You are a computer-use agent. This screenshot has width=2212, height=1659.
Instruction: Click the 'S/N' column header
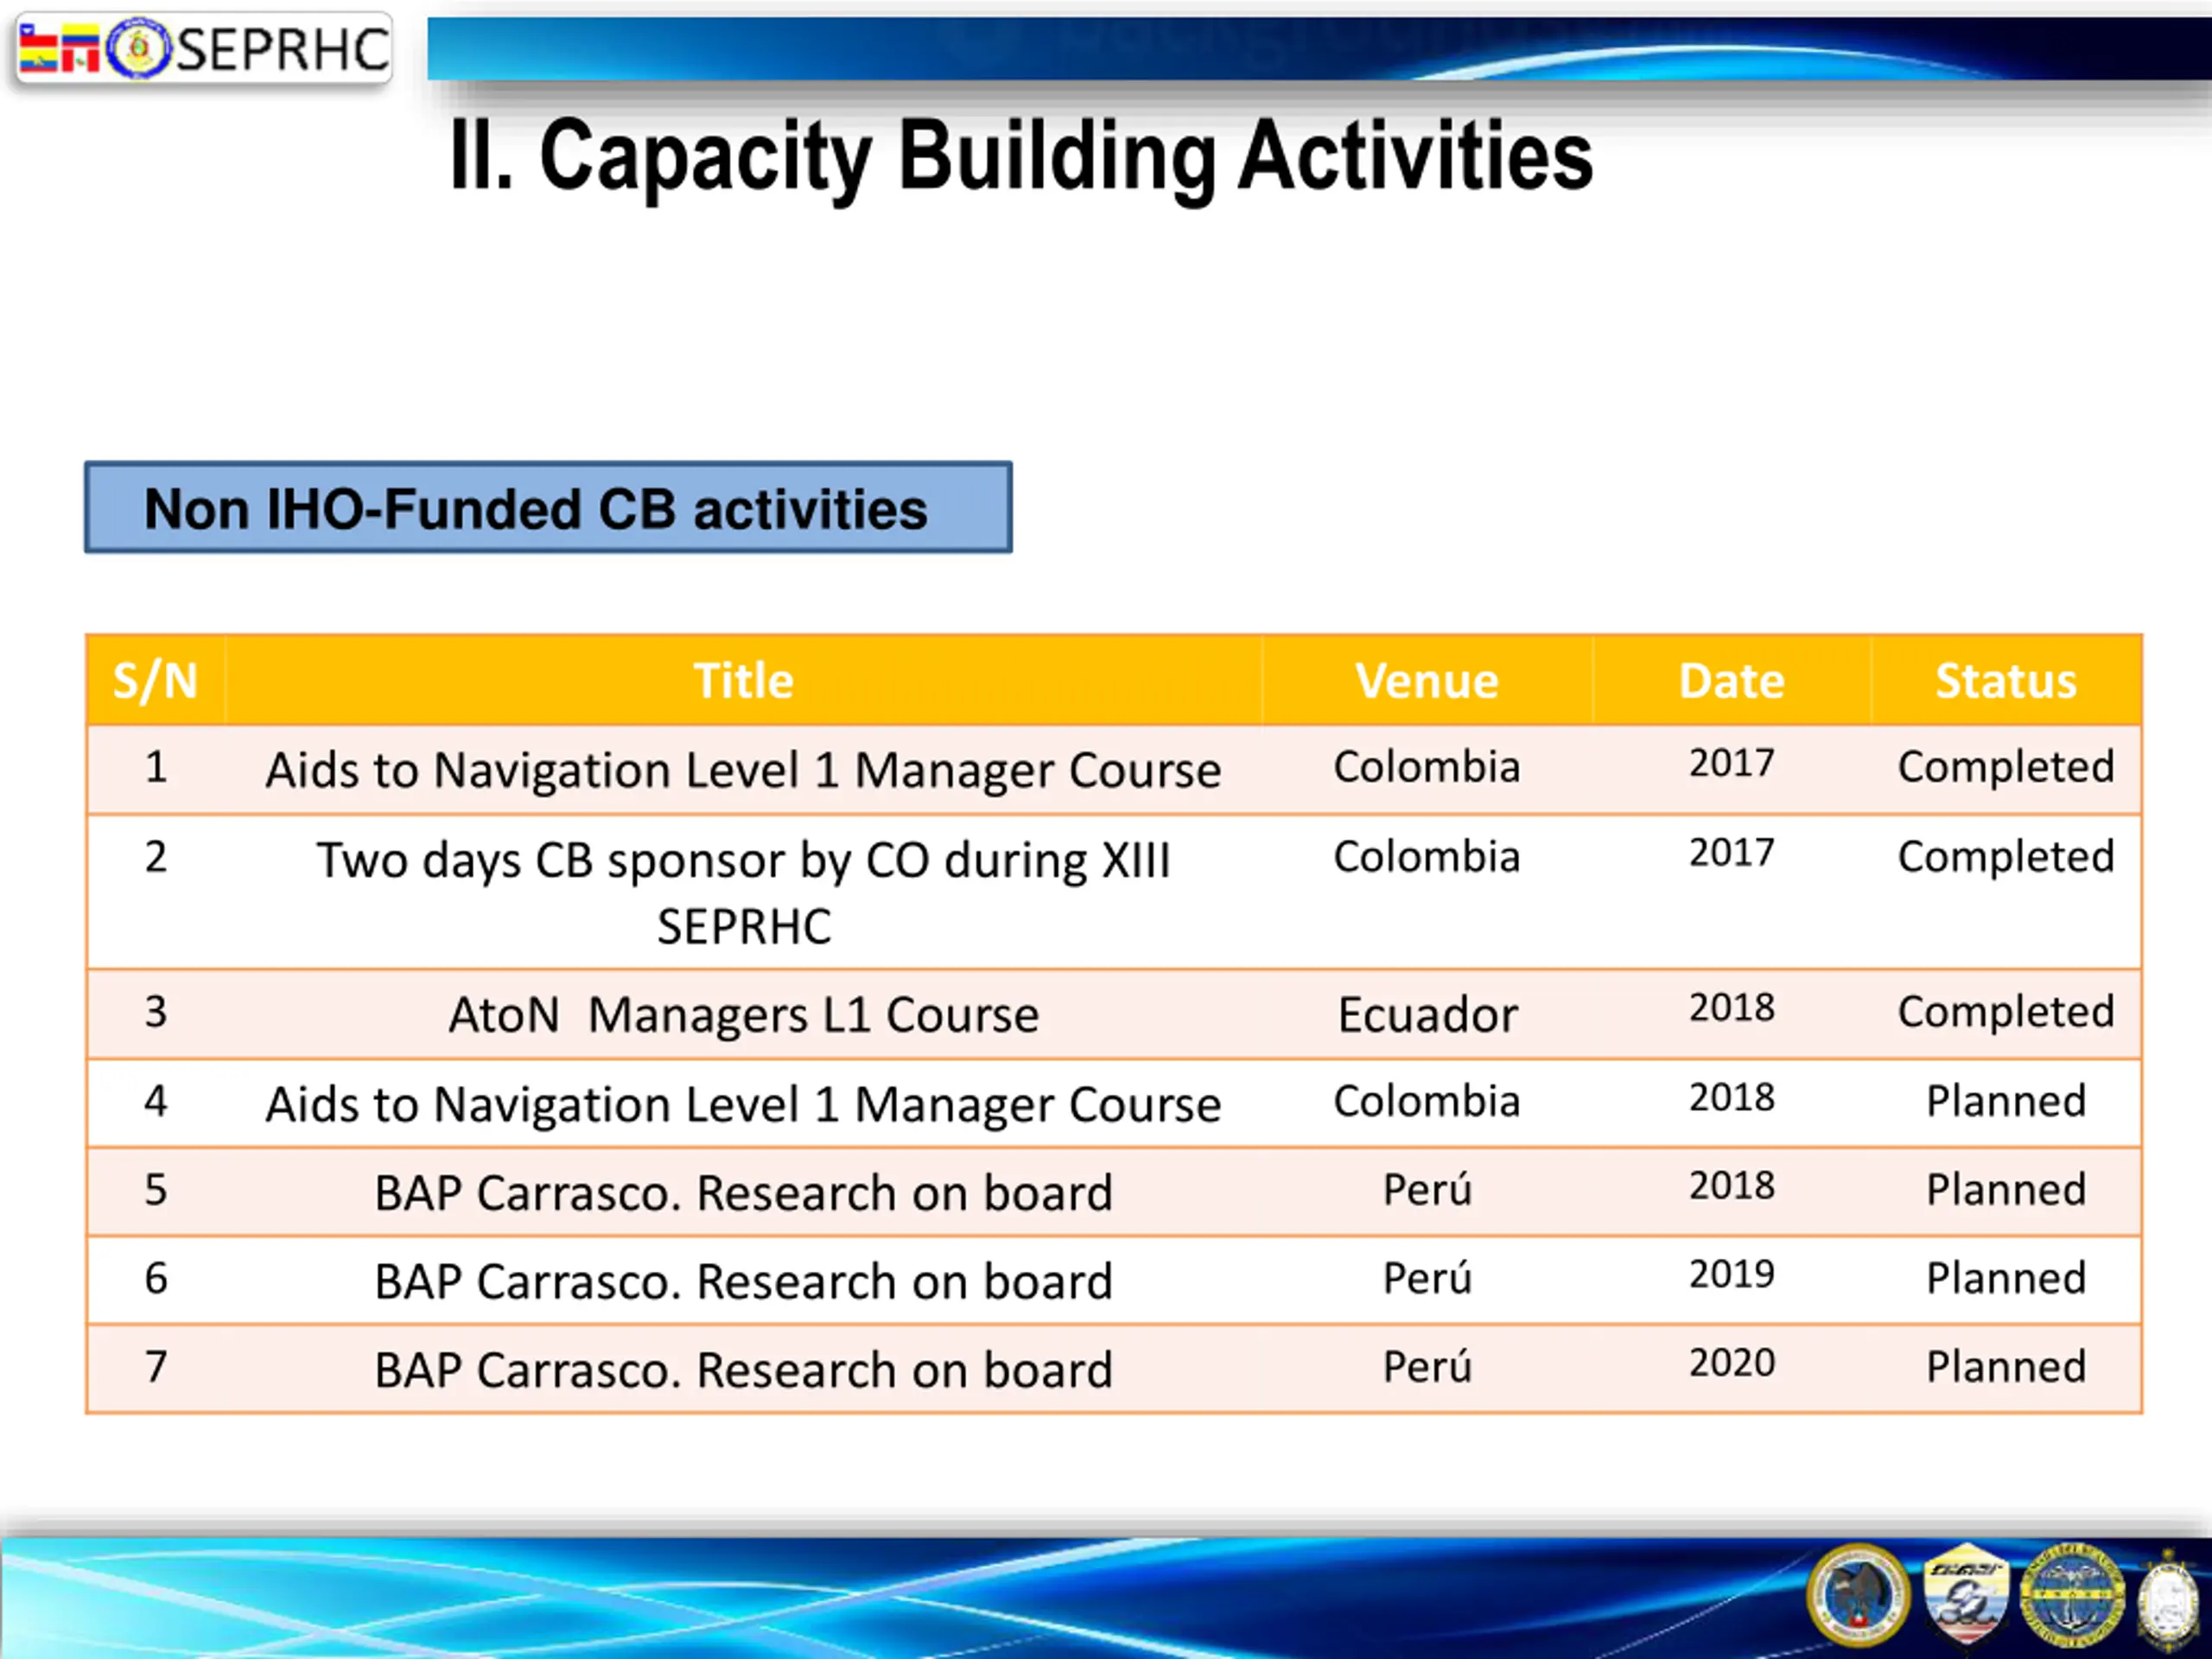coord(156,680)
